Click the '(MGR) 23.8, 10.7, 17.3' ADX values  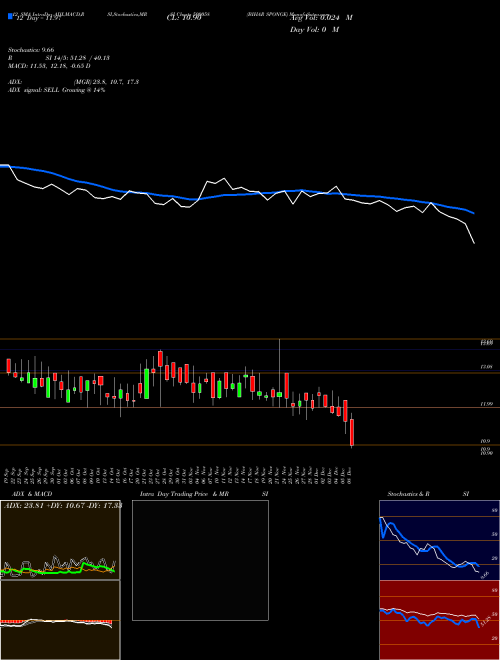(106, 82)
